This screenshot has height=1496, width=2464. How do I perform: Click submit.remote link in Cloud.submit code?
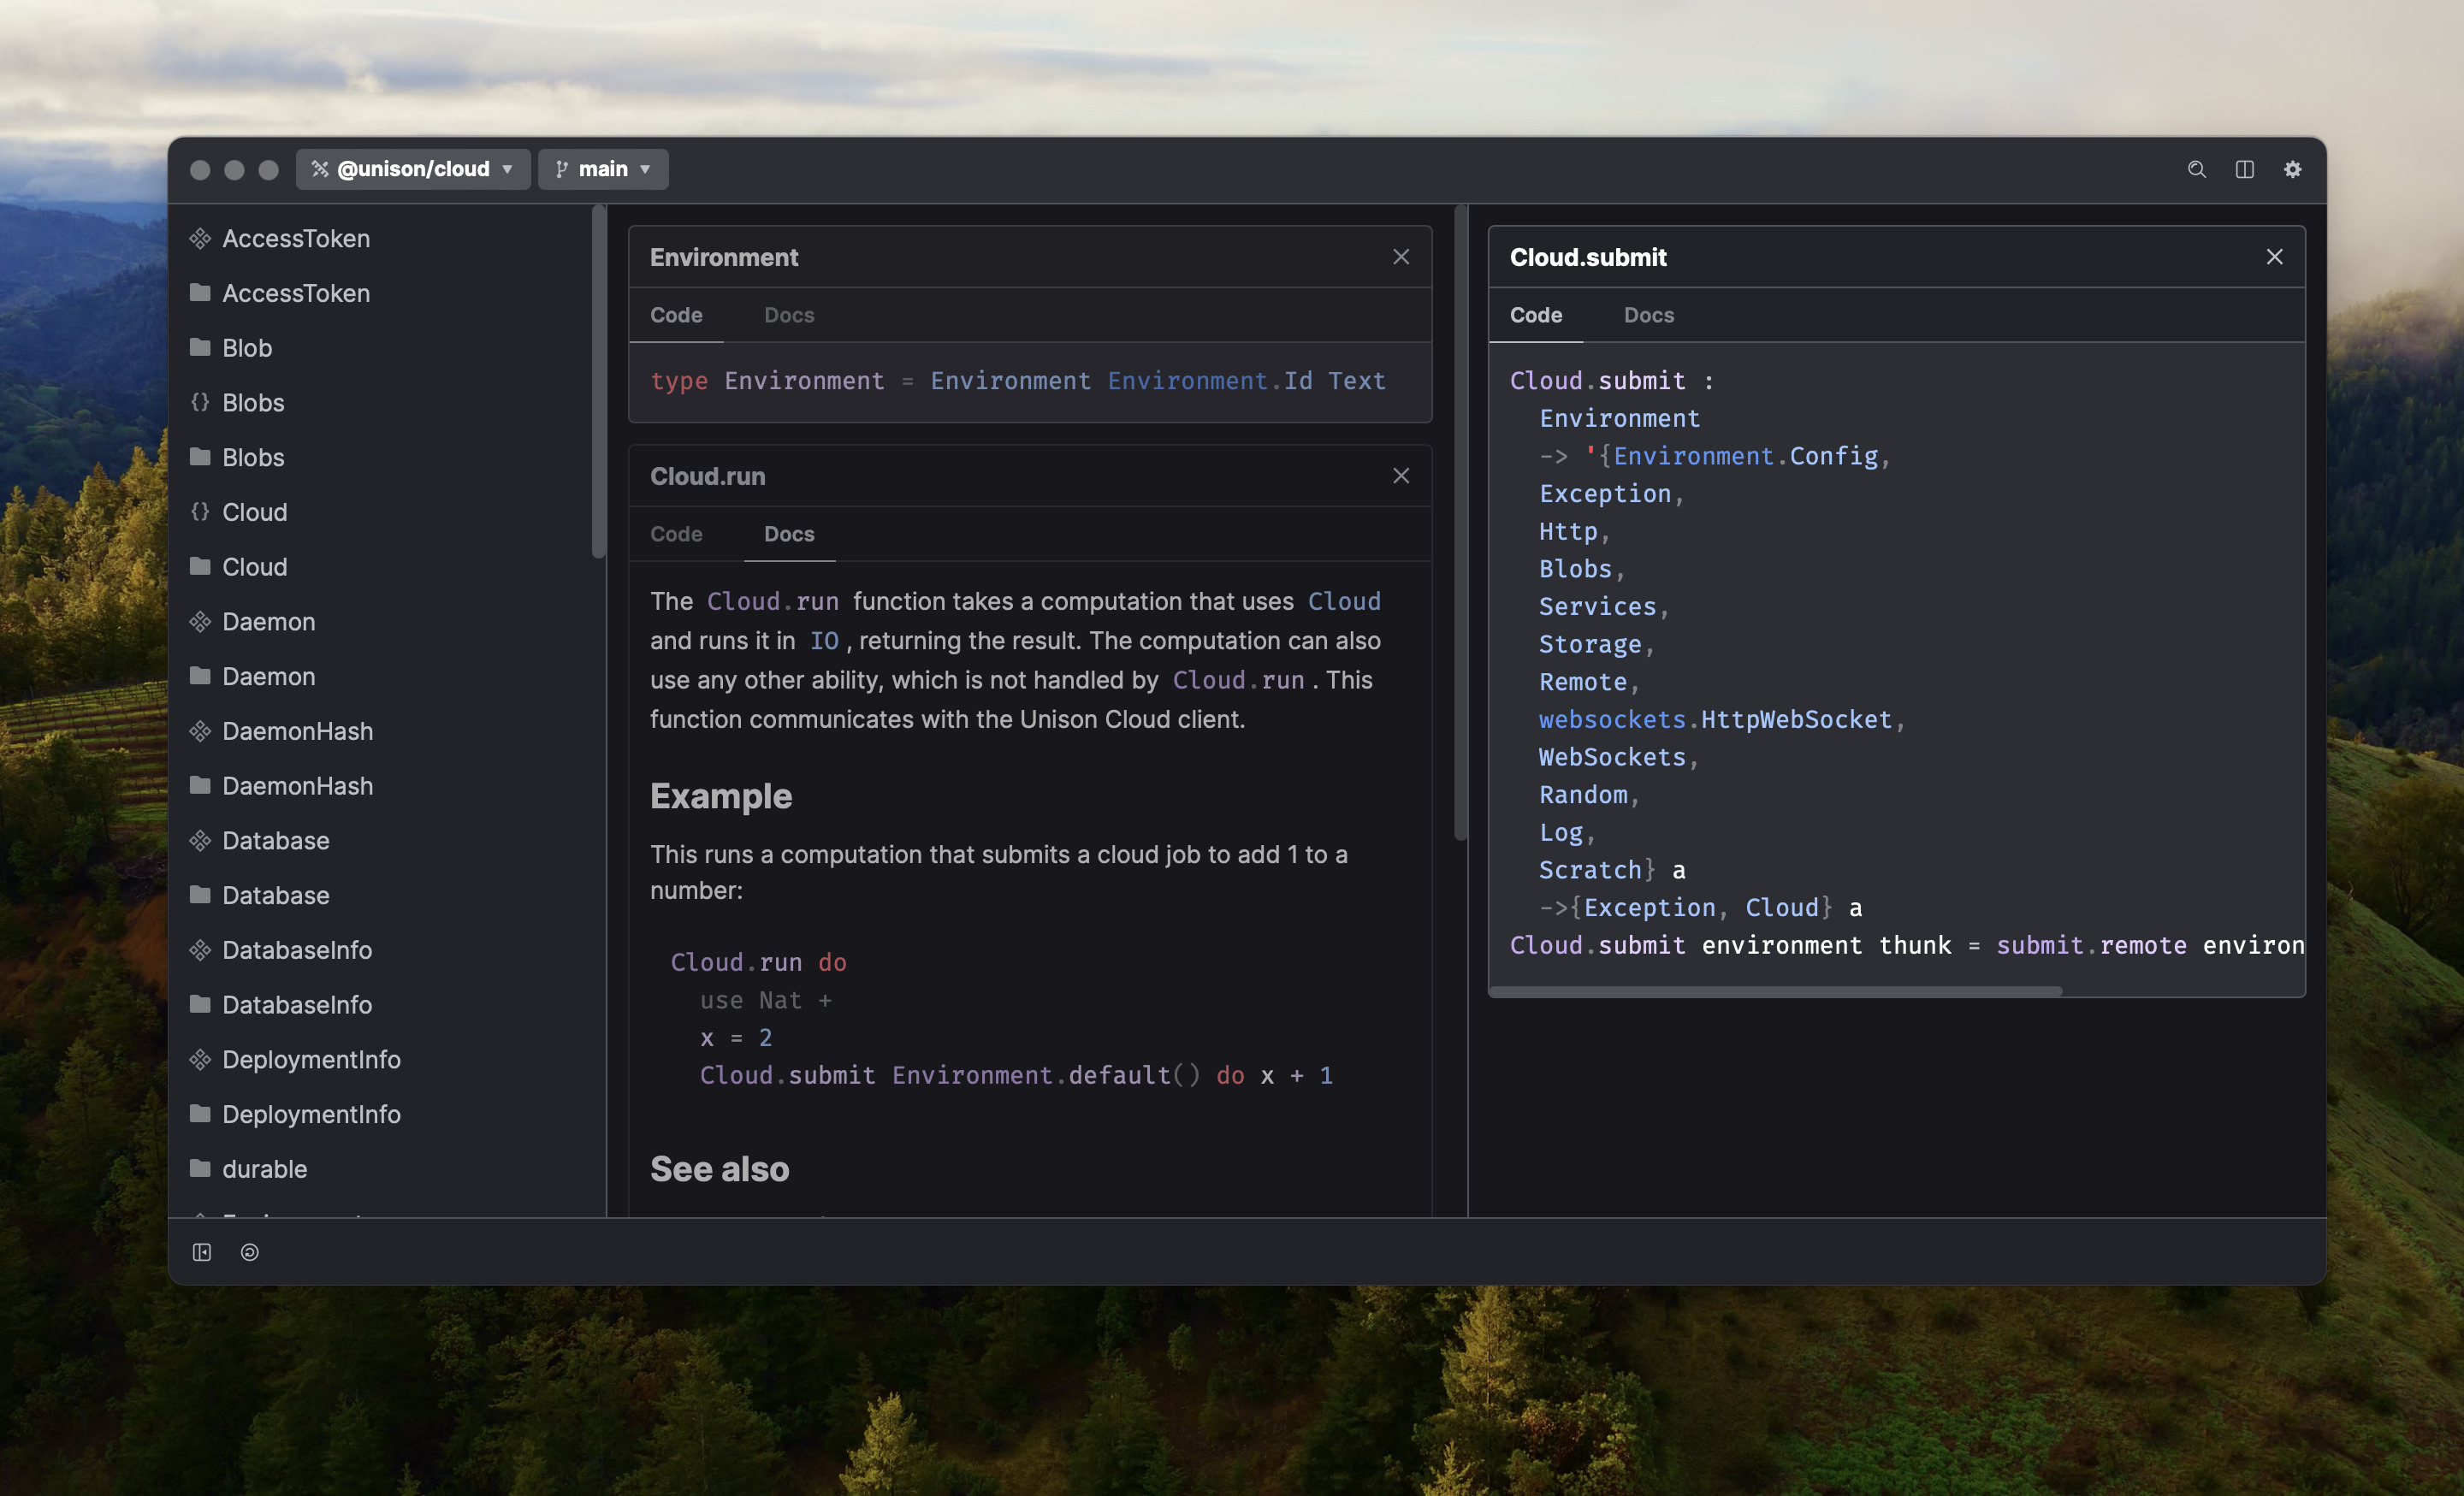coord(2091,945)
